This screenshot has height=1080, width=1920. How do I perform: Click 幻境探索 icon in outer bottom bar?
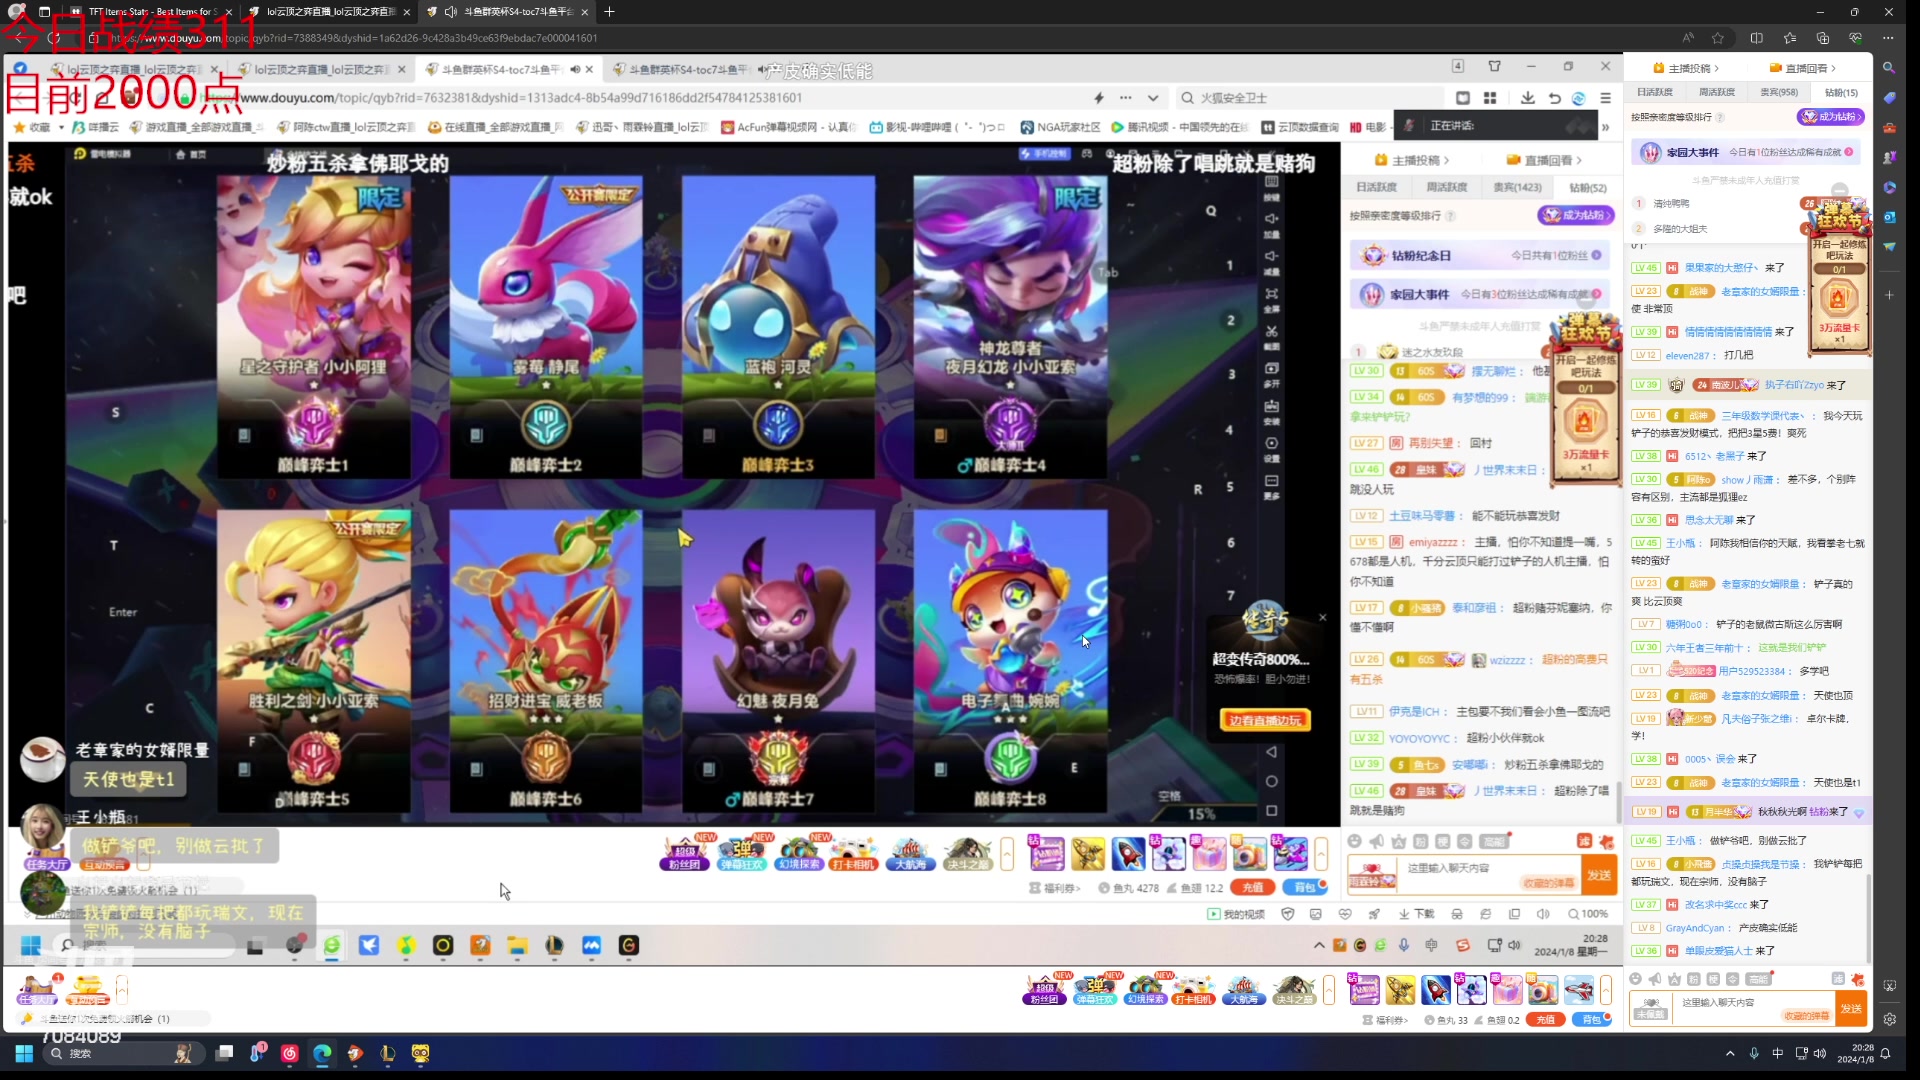point(1144,990)
